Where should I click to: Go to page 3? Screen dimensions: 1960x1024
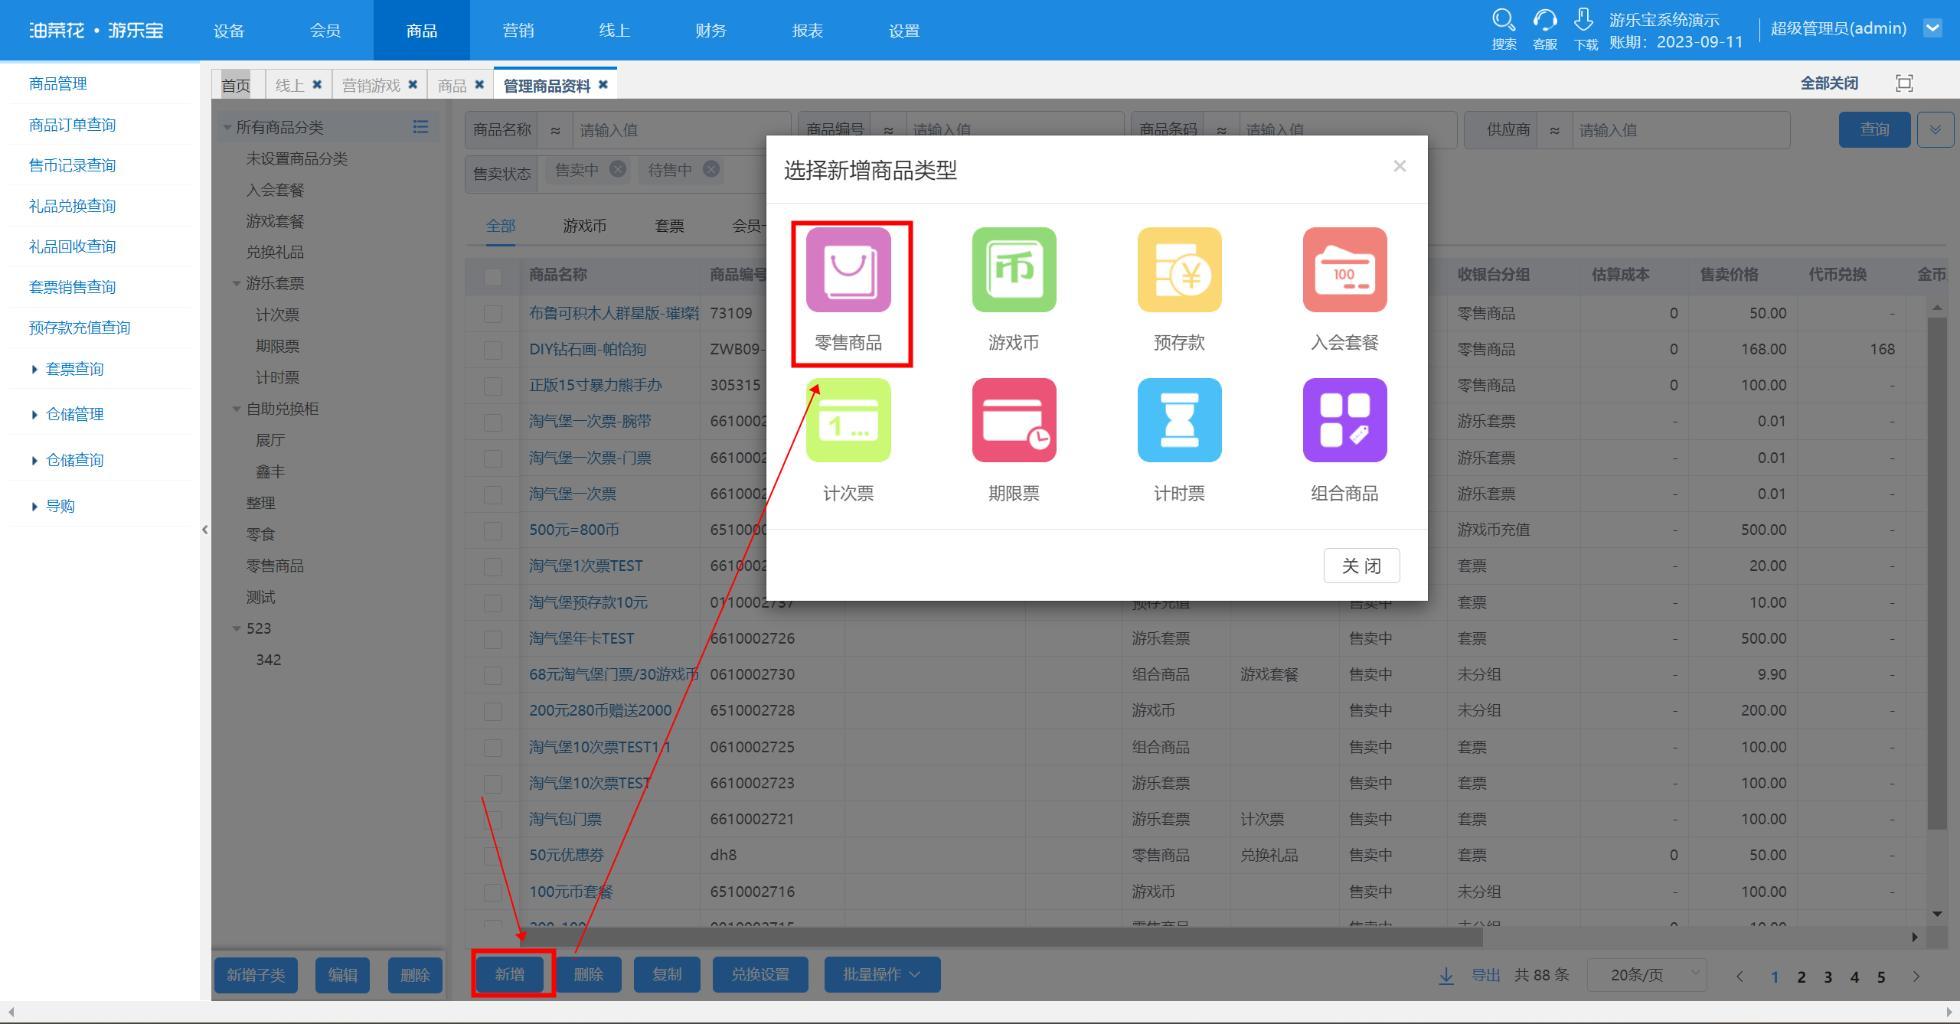tap(1828, 977)
